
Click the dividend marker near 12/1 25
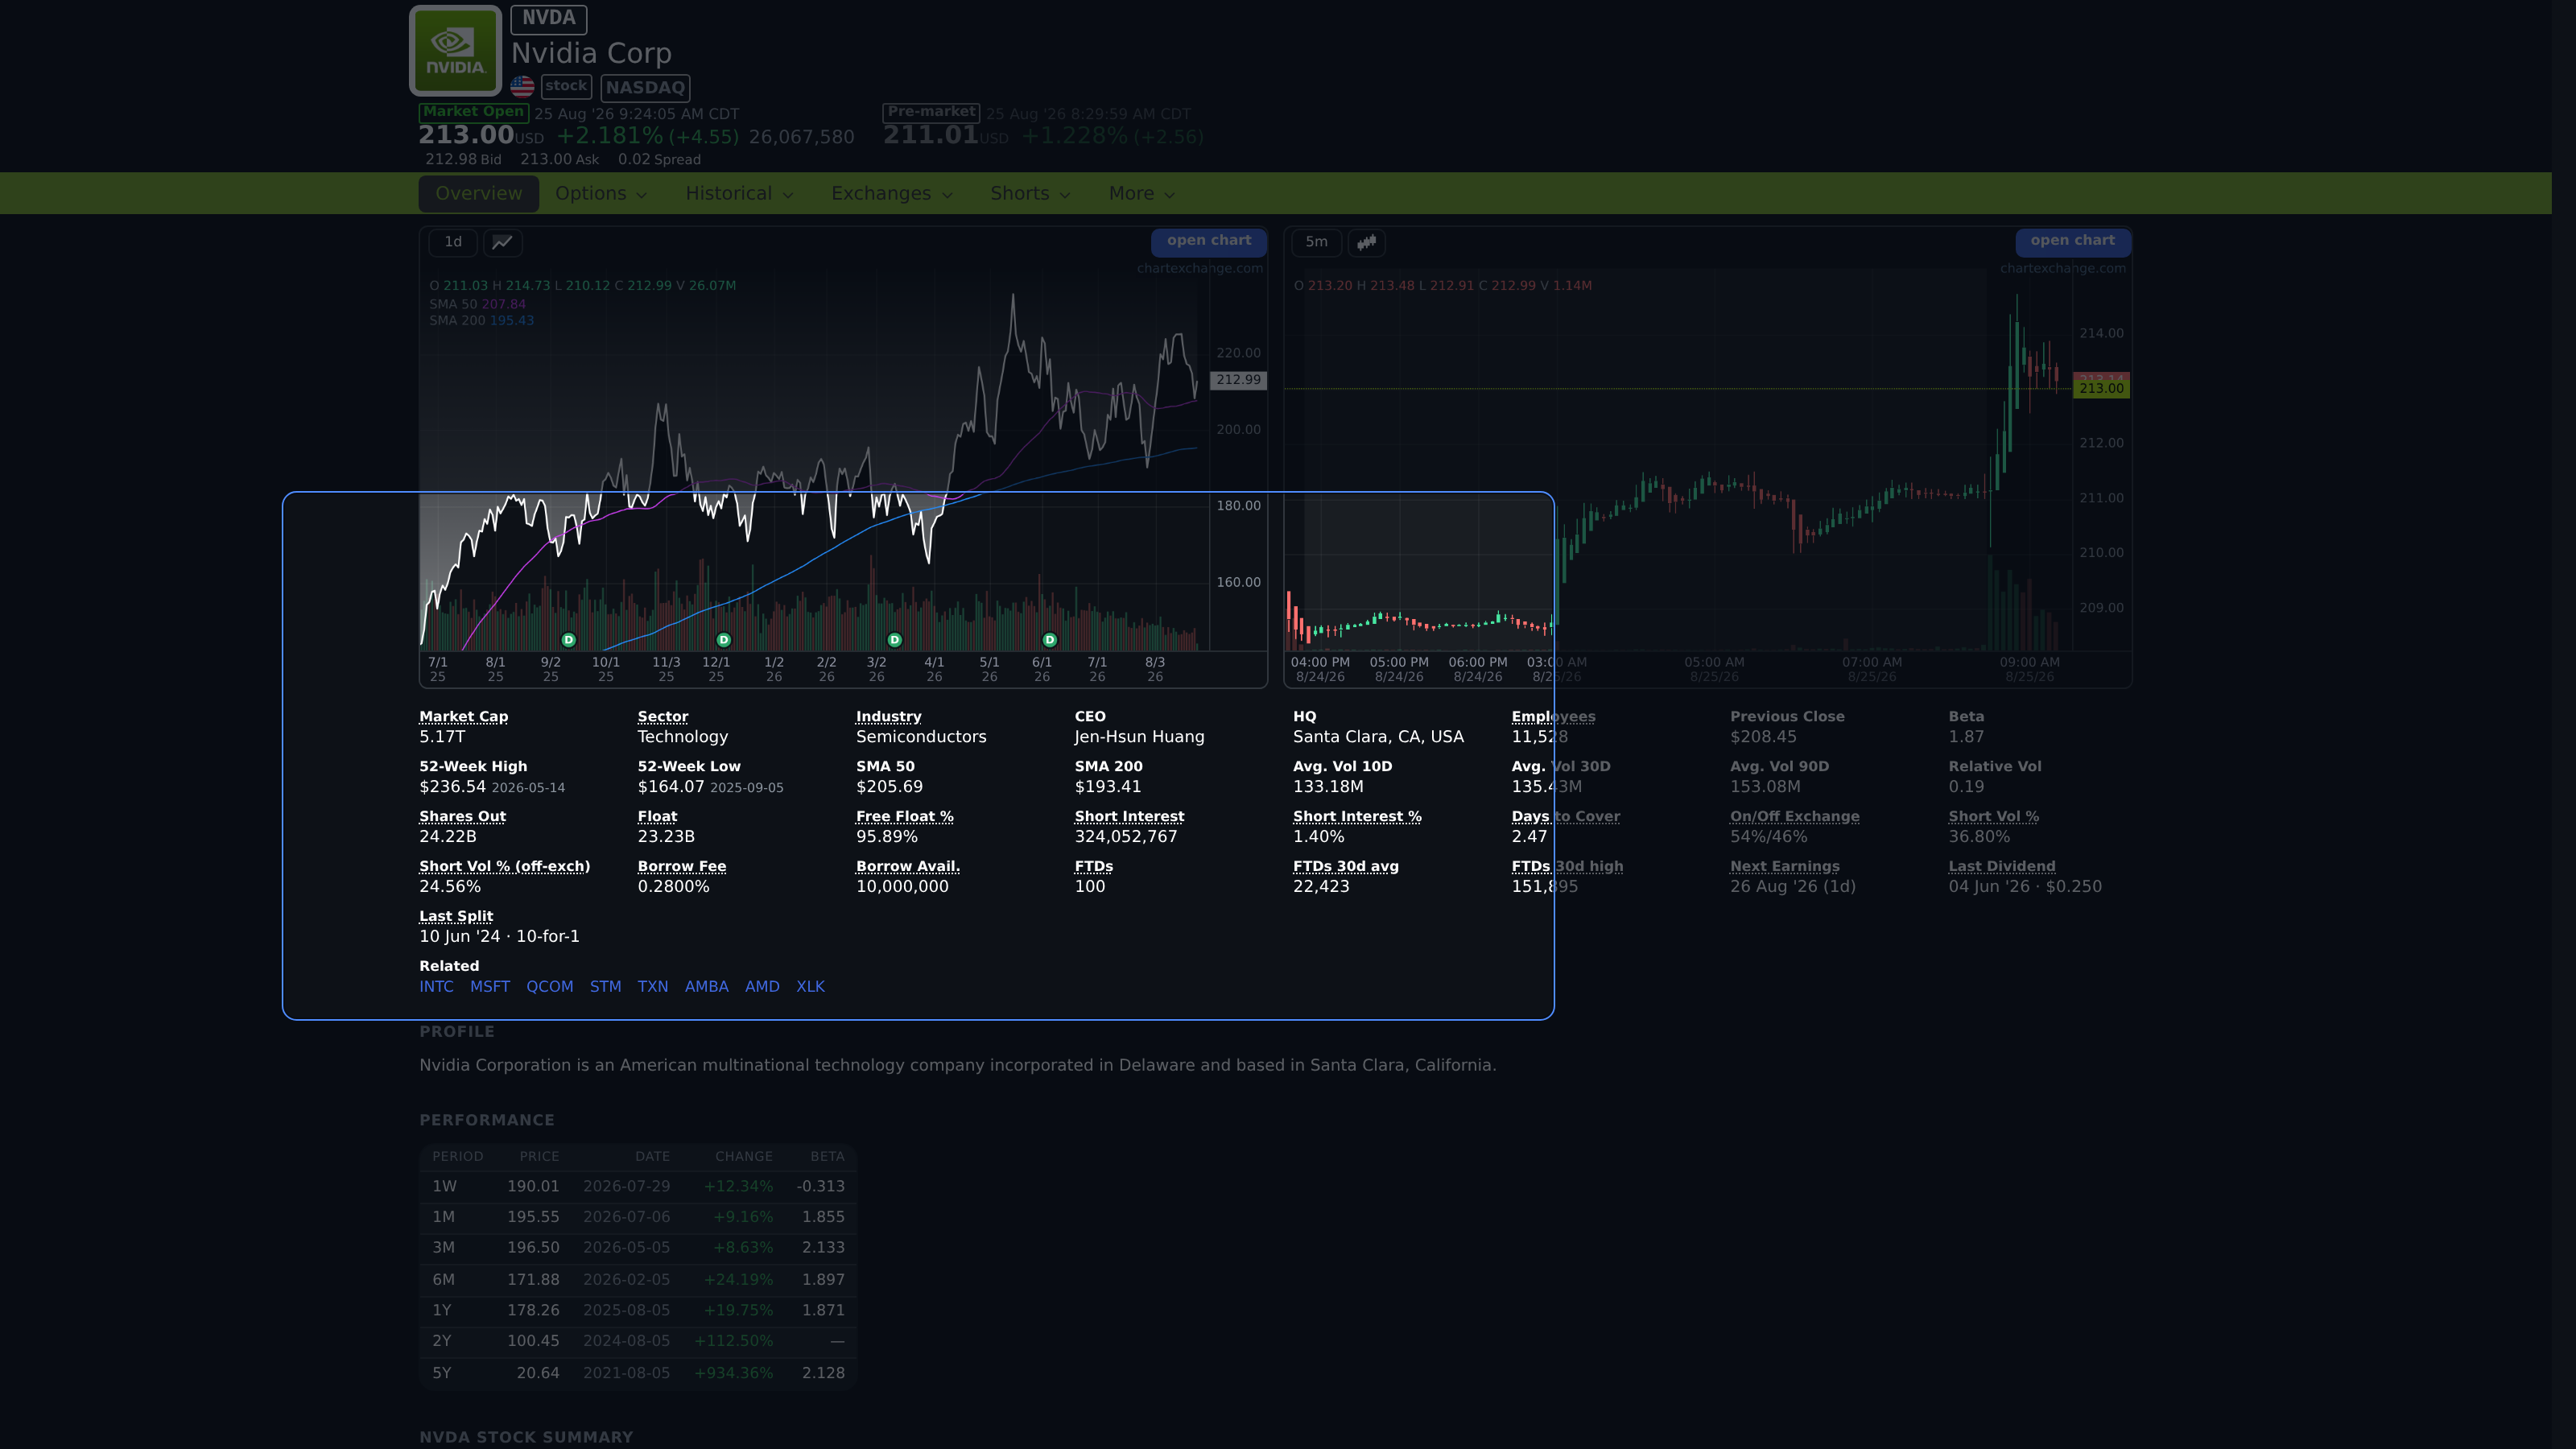(x=724, y=640)
